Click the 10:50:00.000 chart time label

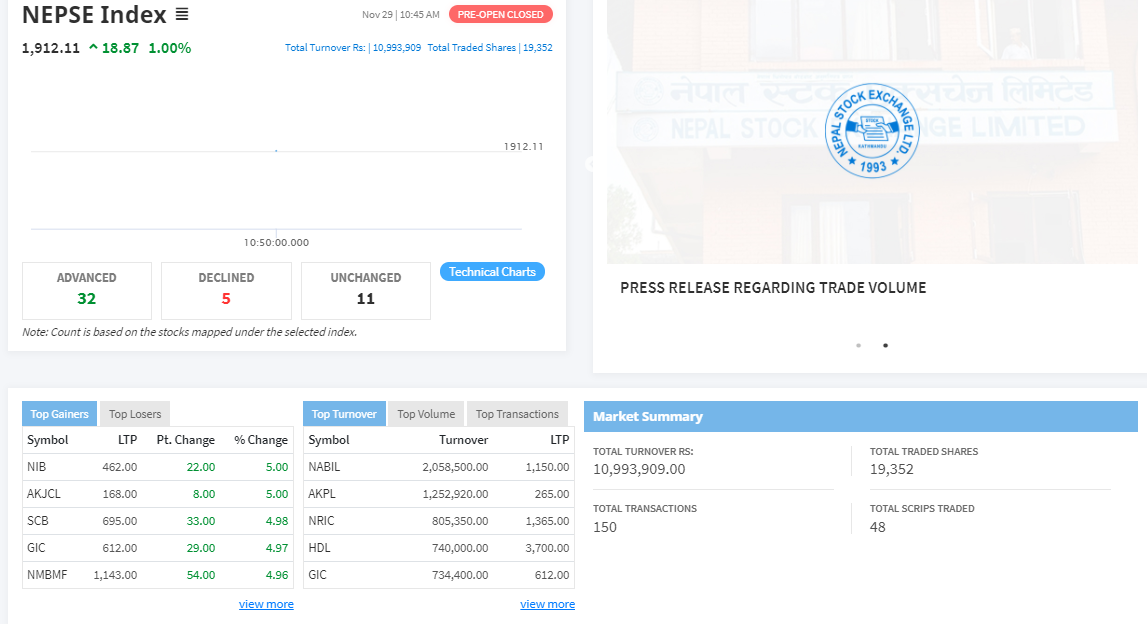coord(277,242)
